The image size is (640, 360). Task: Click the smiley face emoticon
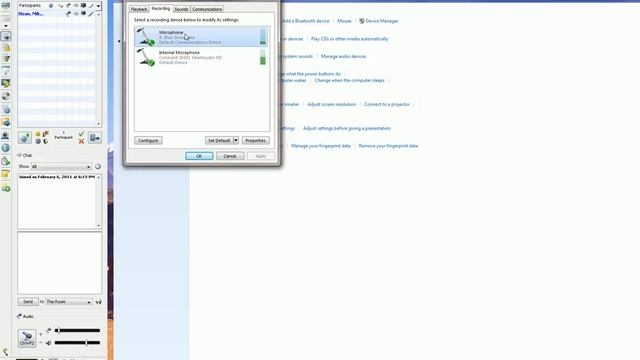pyautogui.click(x=38, y=134)
